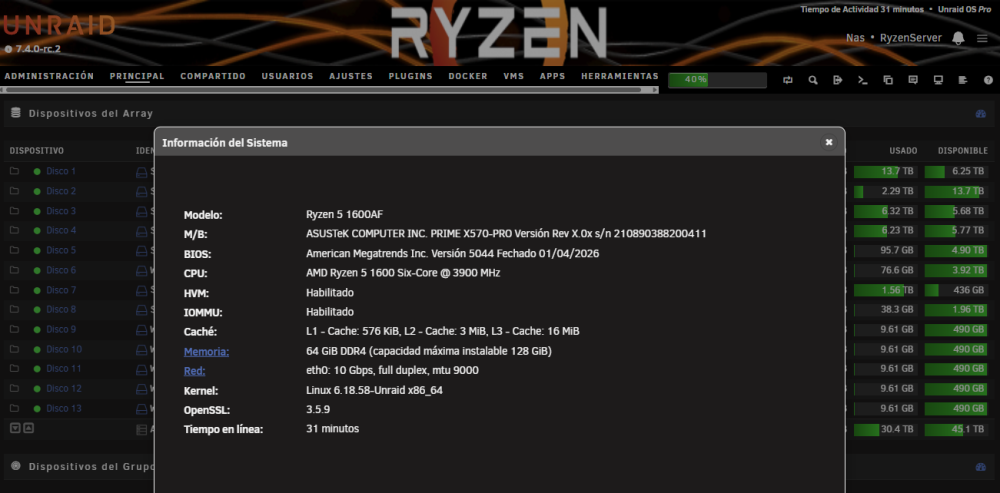The height and width of the screenshot is (493, 1000).
Task: Click the Tiempo de Actividad 31 minutos text
Action: 862,10
